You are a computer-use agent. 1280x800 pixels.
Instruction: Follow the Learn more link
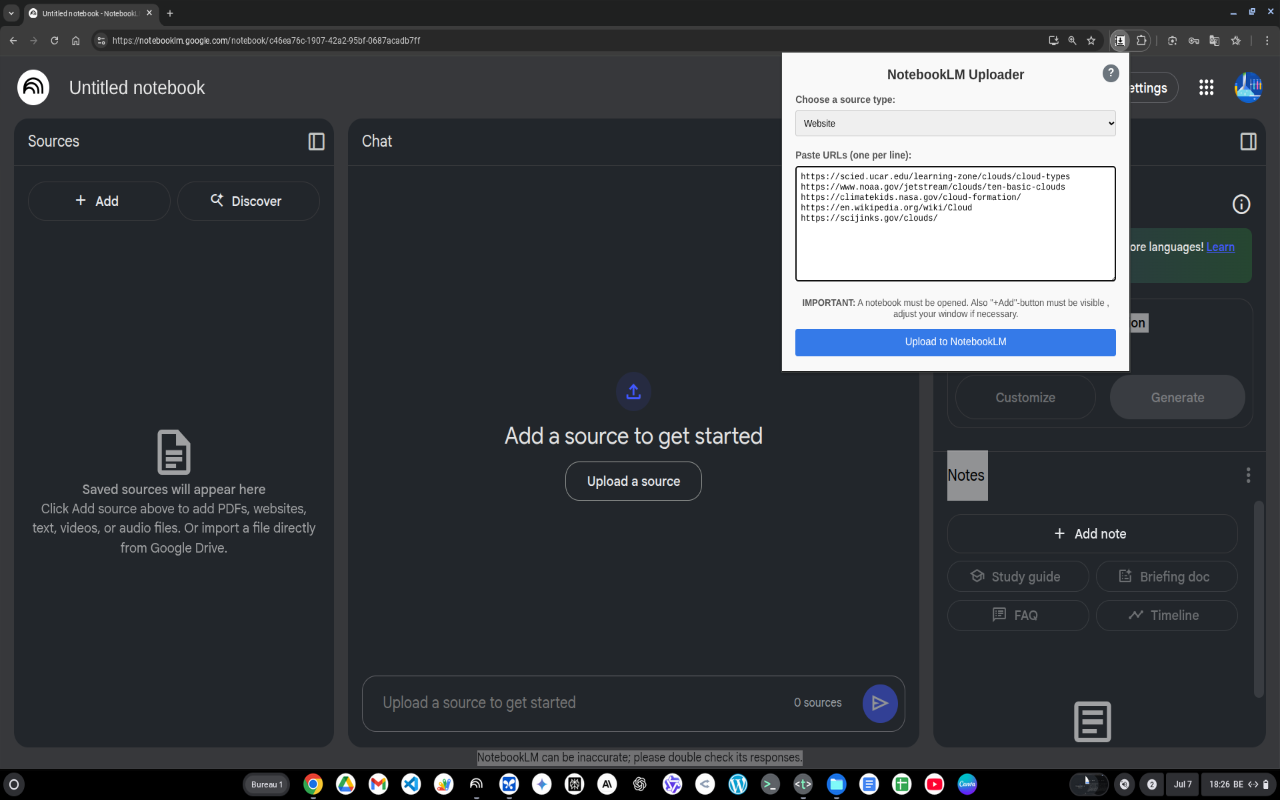1220,247
